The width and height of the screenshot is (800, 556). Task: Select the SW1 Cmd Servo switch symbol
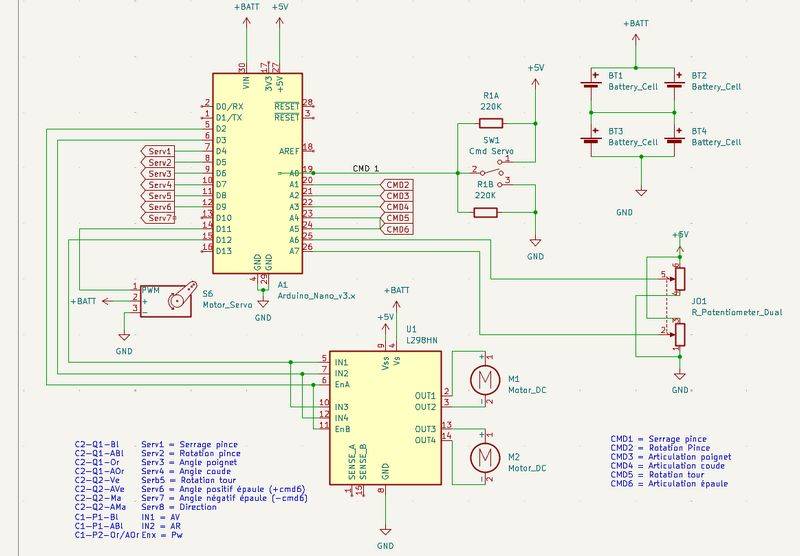[x=491, y=172]
